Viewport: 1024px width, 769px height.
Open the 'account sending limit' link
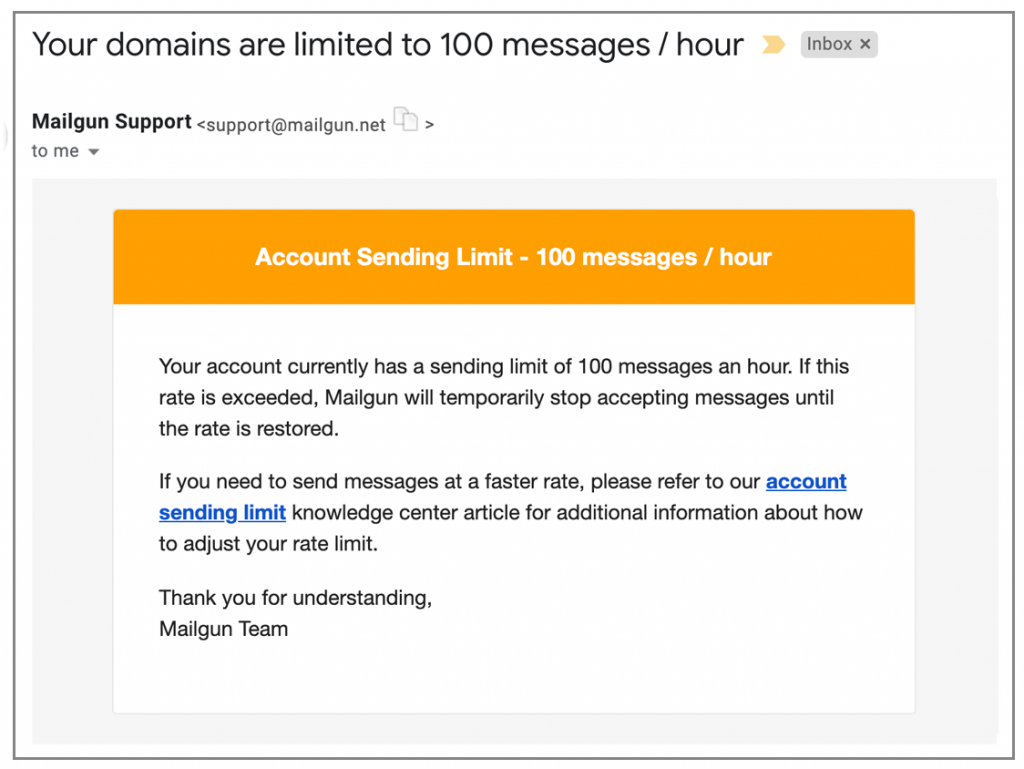[806, 481]
